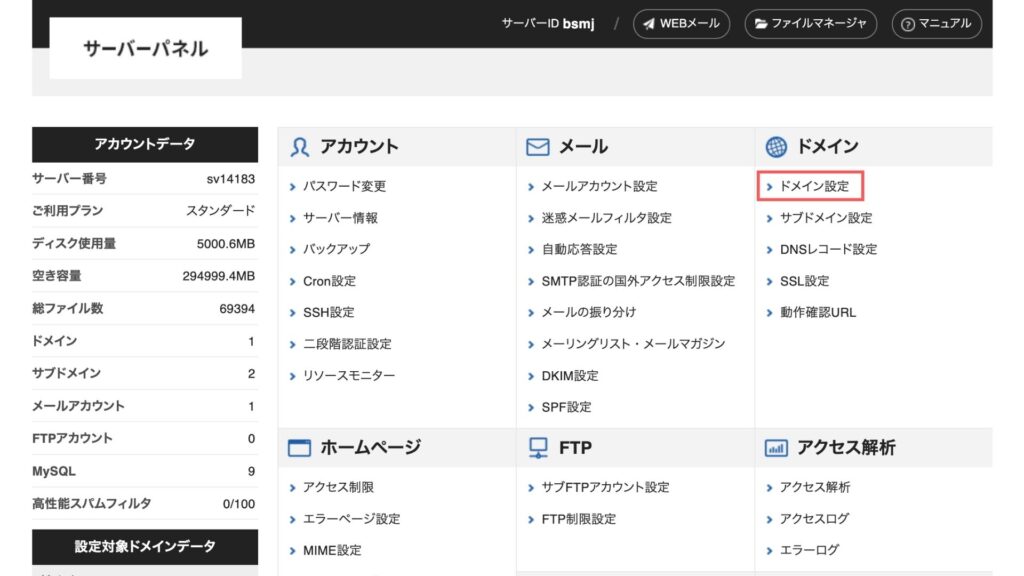Open SSL設定 link

pos(805,281)
